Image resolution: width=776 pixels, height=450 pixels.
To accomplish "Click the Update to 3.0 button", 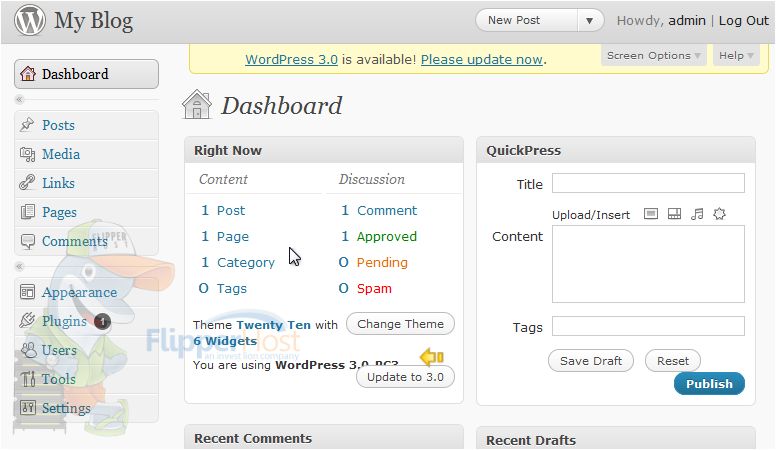I will 405,377.
